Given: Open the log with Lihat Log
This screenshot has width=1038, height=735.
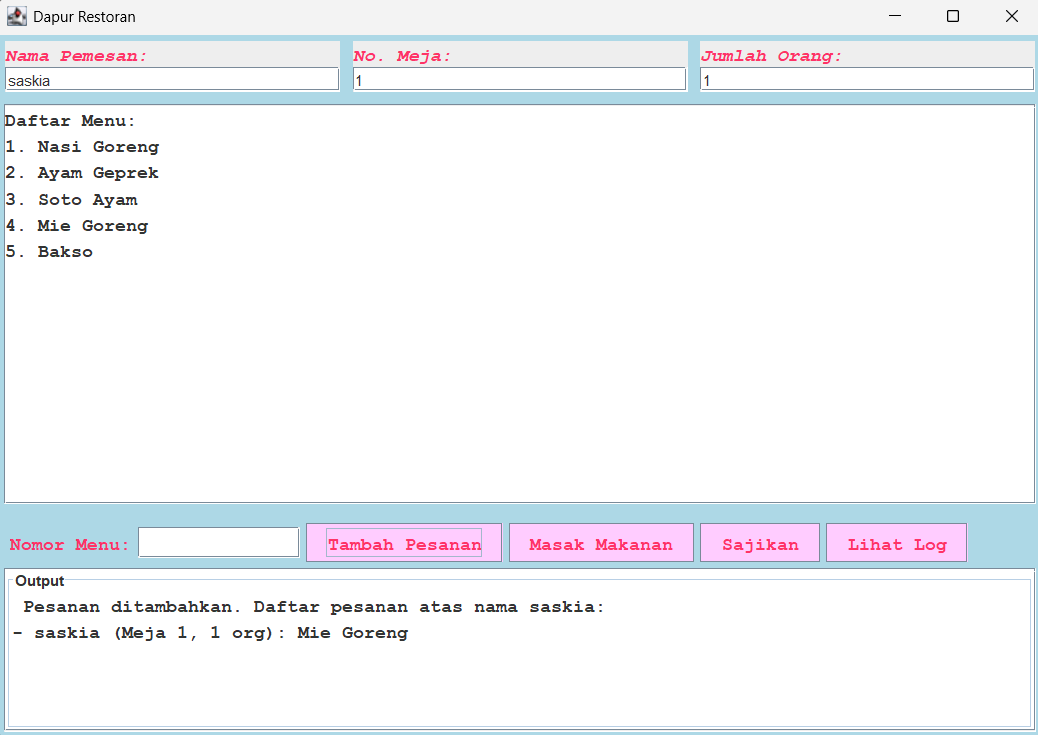Looking at the screenshot, I should point(896,544).
